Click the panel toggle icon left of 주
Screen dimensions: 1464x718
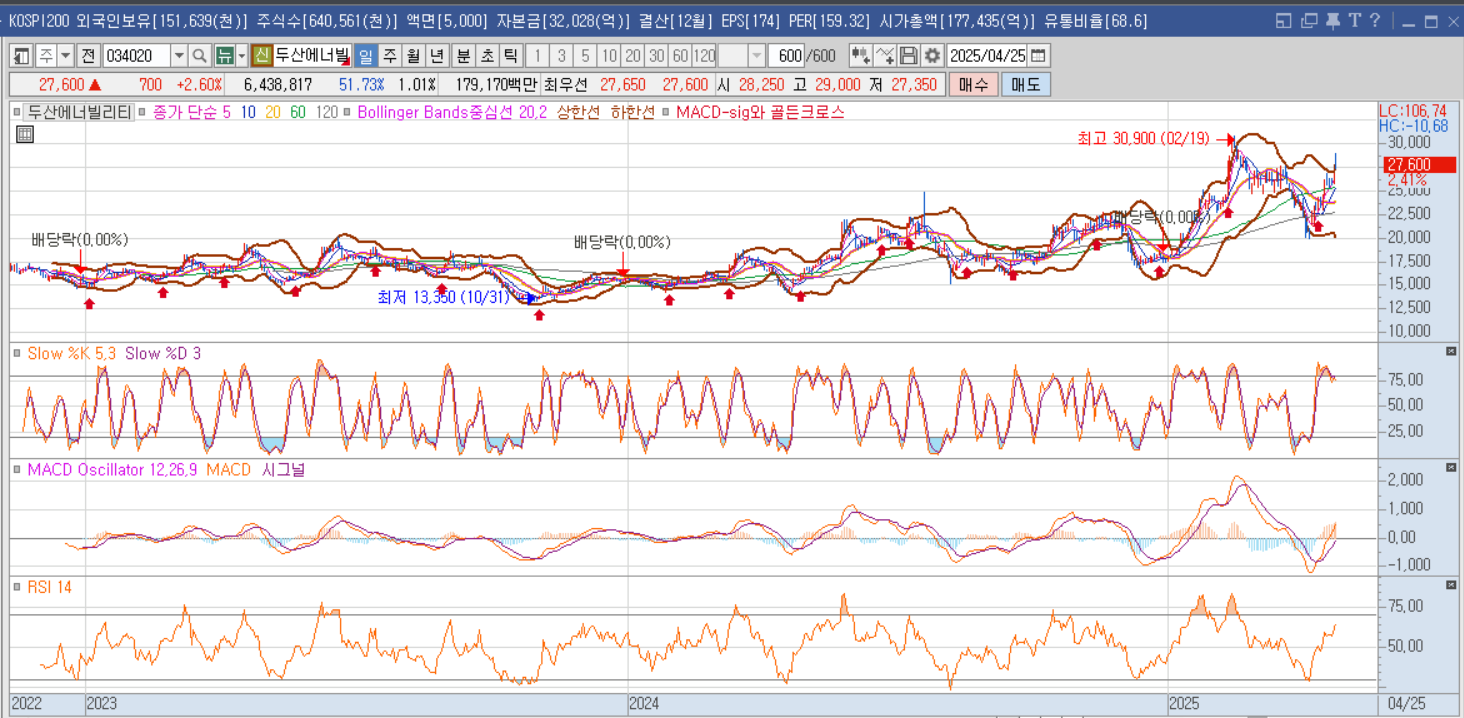point(21,56)
